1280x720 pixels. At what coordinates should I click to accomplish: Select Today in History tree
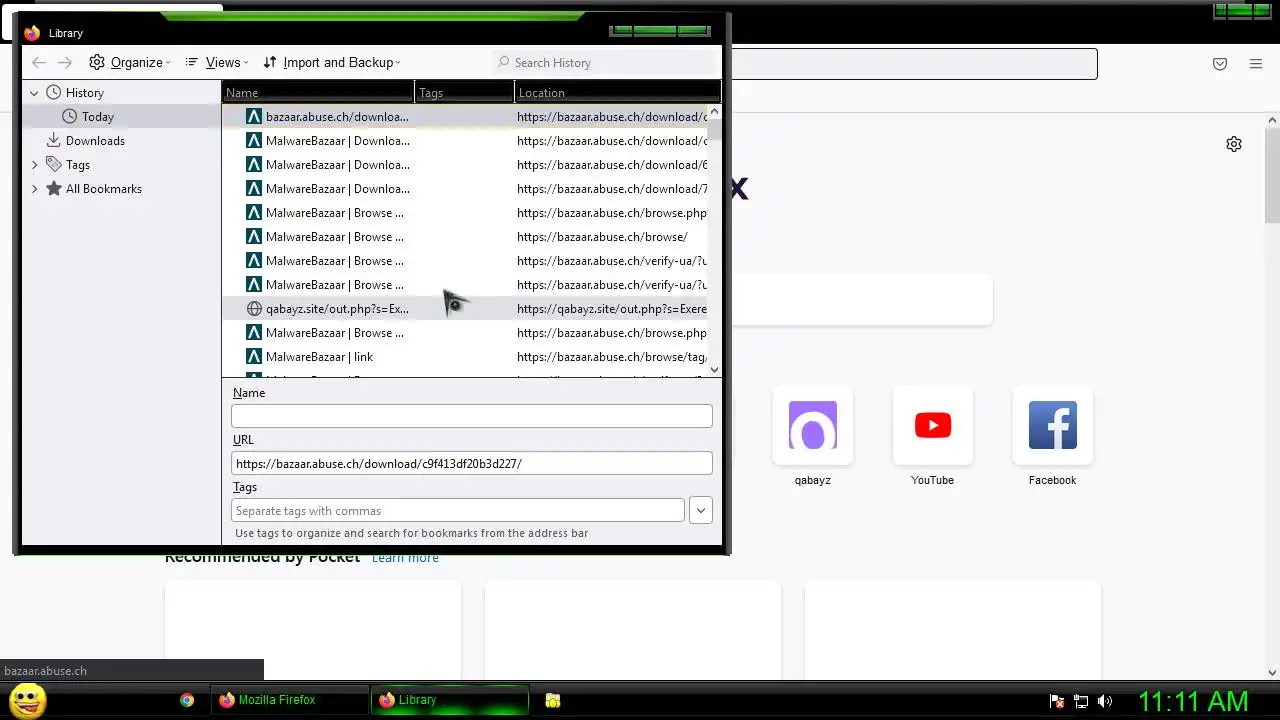pos(98,117)
